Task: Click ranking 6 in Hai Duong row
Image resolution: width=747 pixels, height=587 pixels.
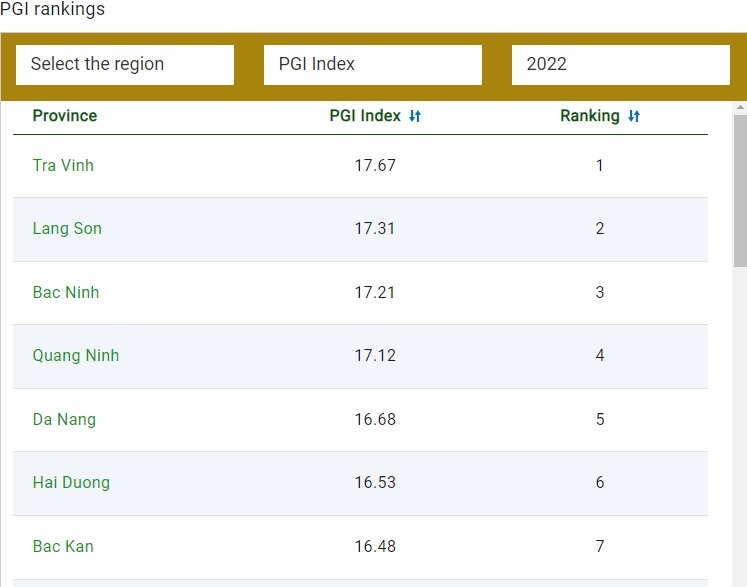Action: [x=600, y=482]
